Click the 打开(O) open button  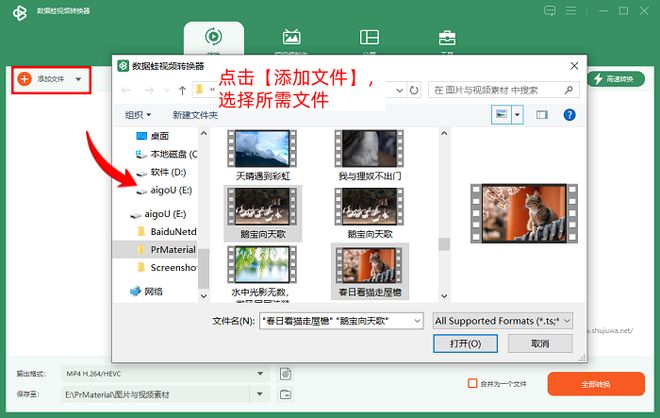tap(465, 343)
